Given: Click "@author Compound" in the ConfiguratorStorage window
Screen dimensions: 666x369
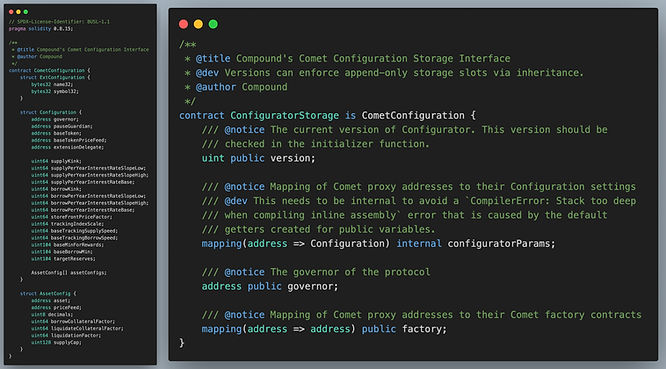Looking at the screenshot, I should coord(236,87).
